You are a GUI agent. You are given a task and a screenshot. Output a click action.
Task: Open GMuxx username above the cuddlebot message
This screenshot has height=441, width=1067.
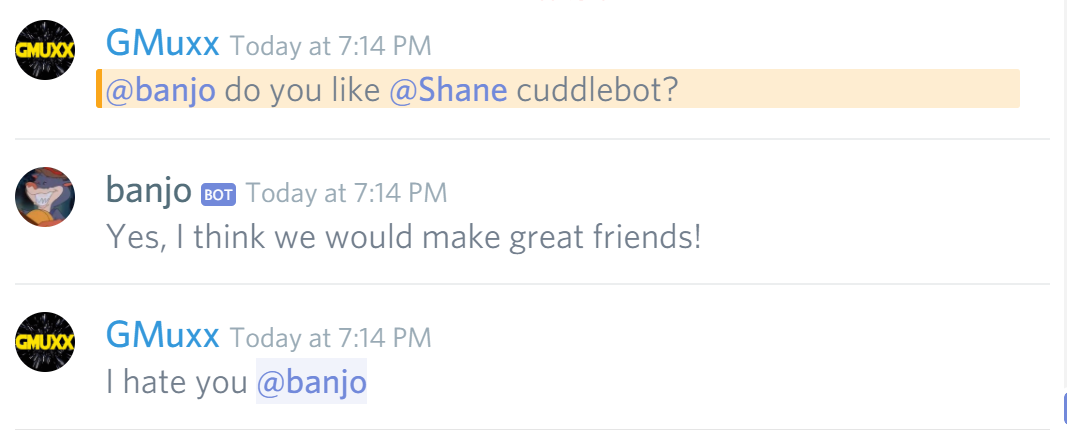pos(162,43)
